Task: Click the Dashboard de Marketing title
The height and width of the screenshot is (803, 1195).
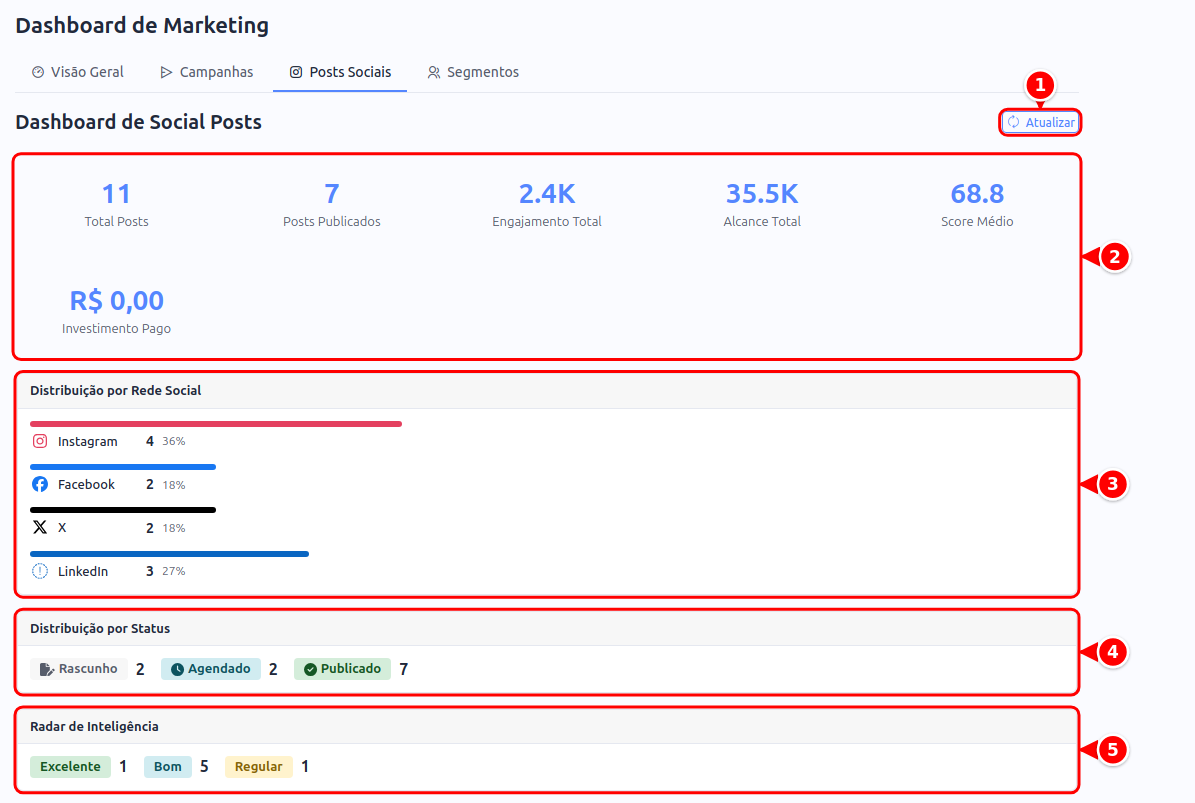Action: pyautogui.click(x=143, y=26)
